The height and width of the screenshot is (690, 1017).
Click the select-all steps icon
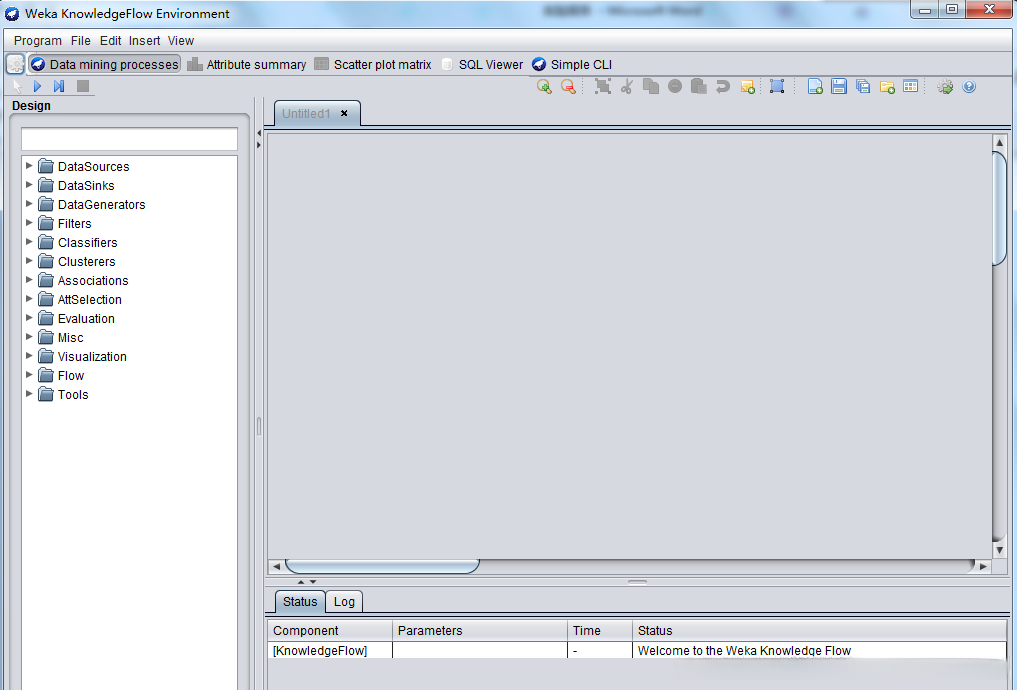pos(603,87)
